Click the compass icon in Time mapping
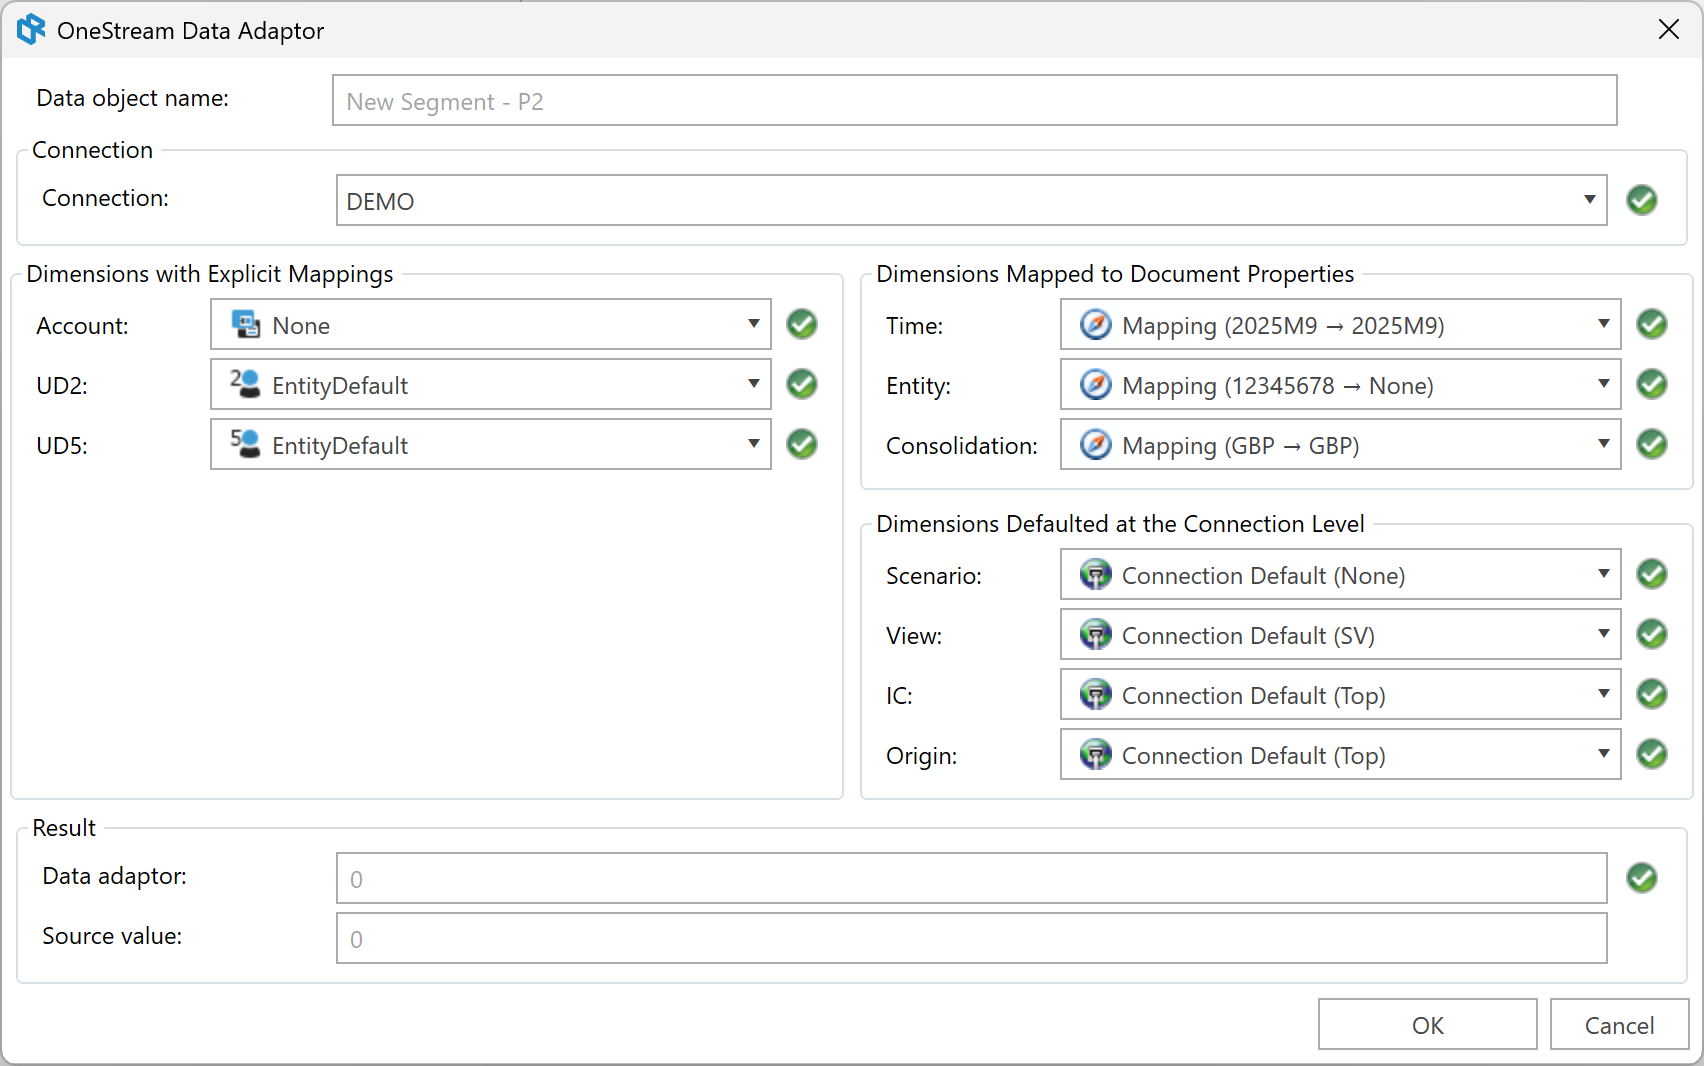The image size is (1704, 1066). click(1096, 325)
